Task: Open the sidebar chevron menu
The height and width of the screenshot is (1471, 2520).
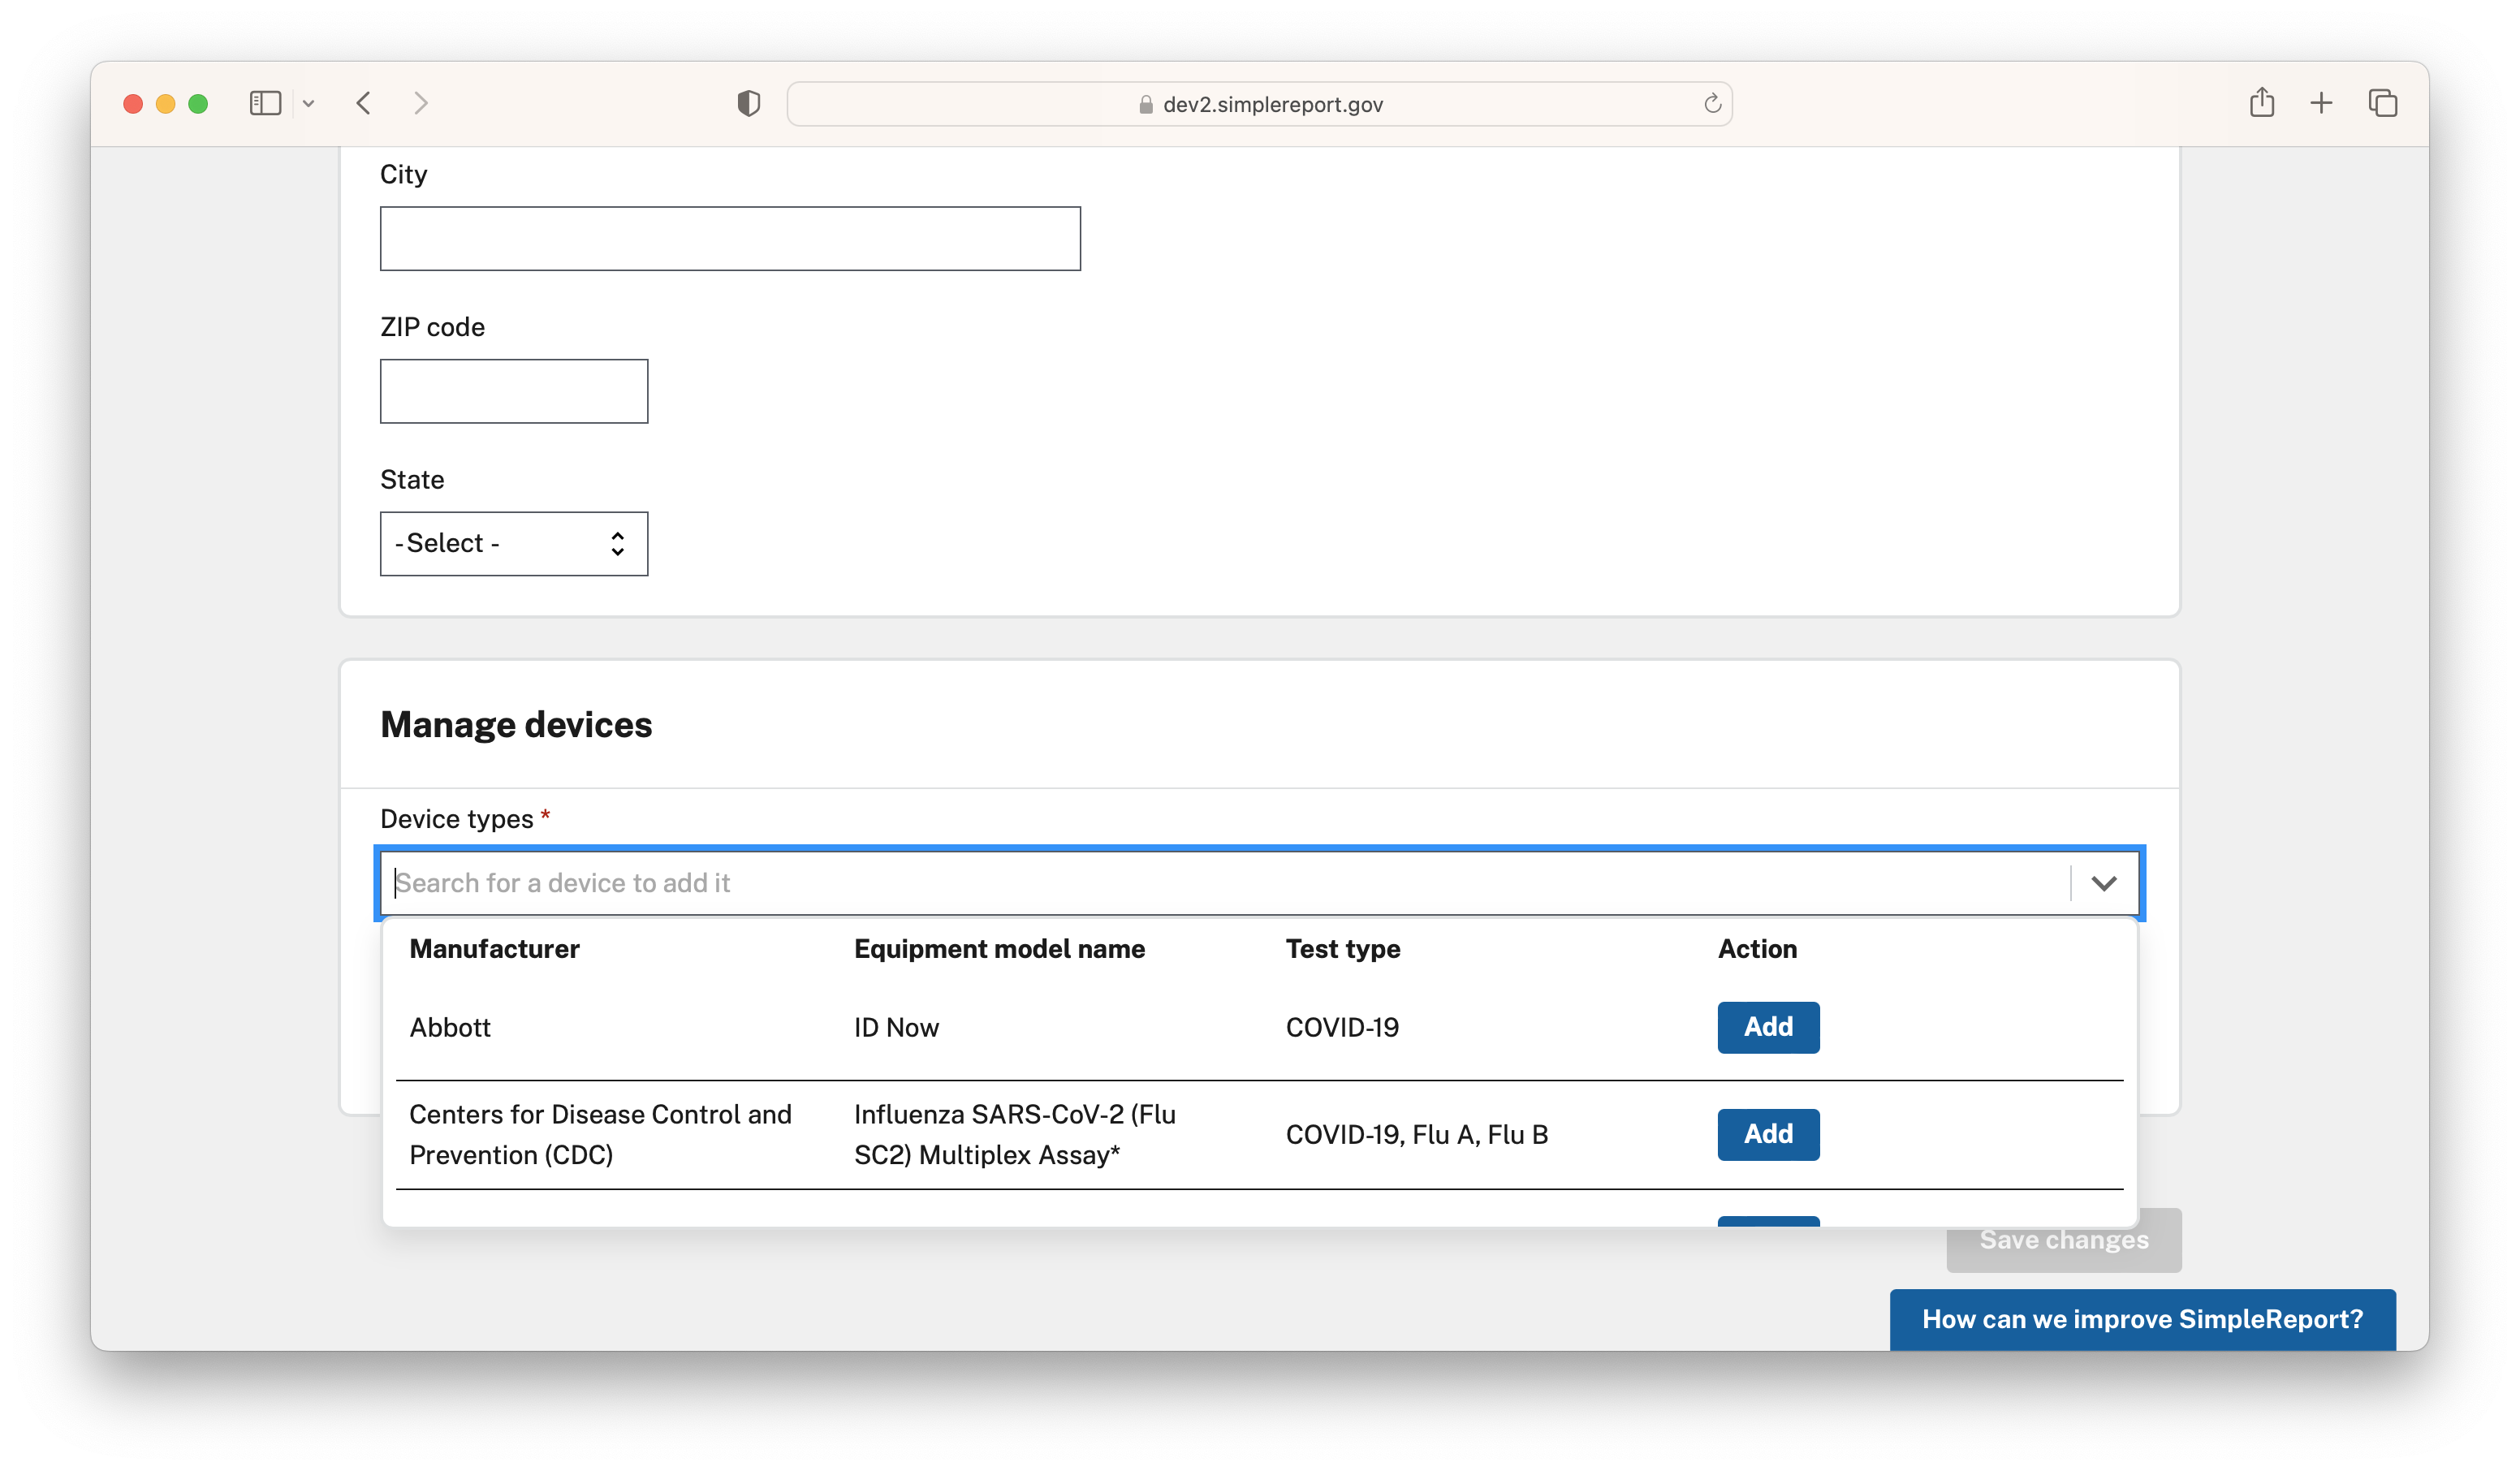Action: click(309, 103)
